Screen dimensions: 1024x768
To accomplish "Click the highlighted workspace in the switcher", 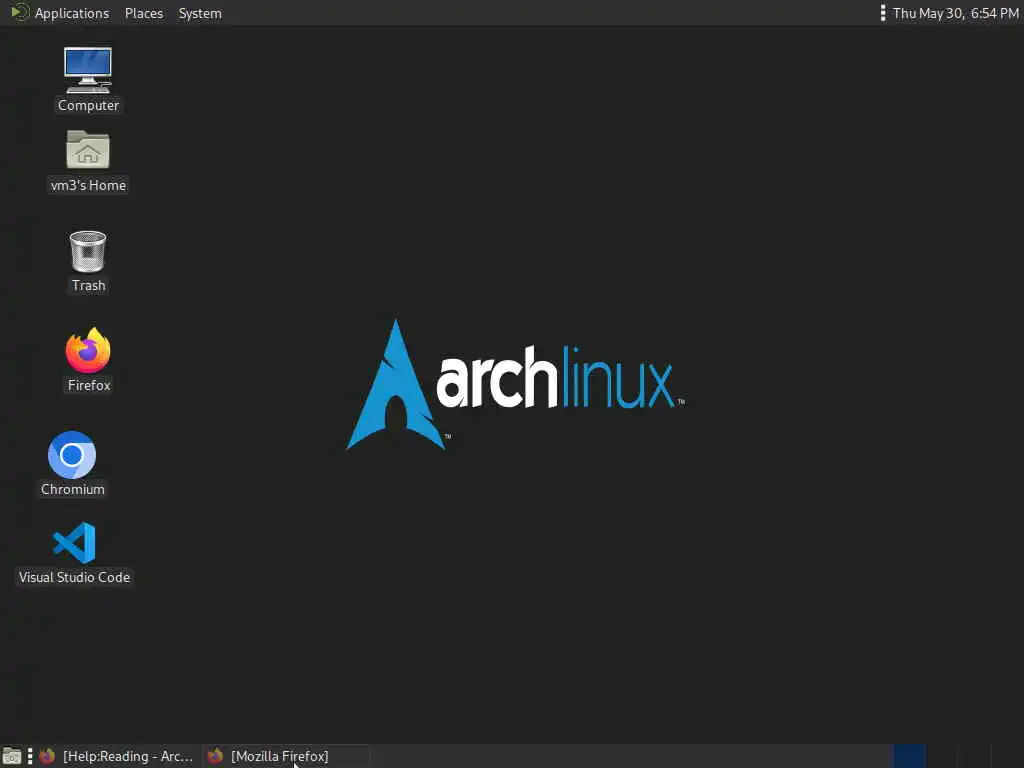I will (x=909, y=756).
